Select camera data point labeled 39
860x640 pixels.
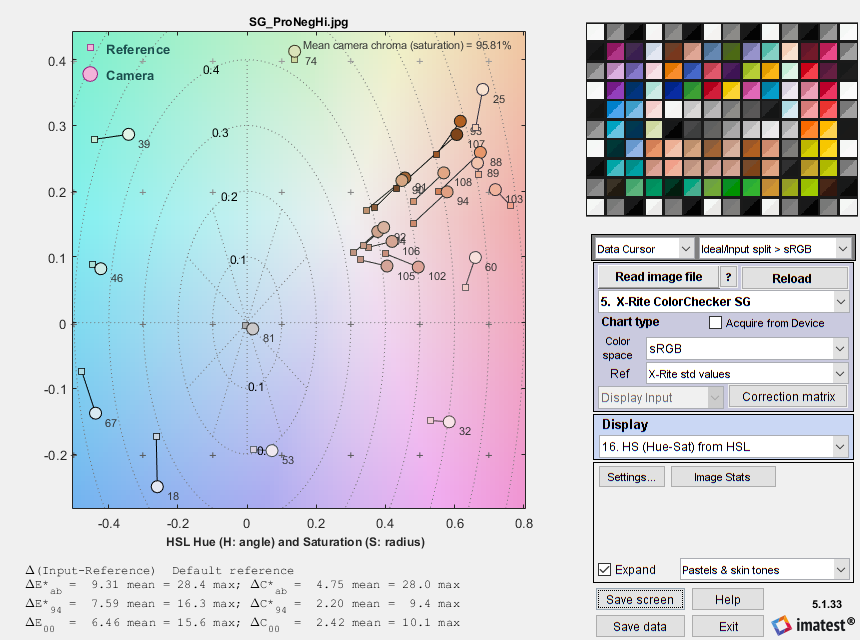(128, 134)
